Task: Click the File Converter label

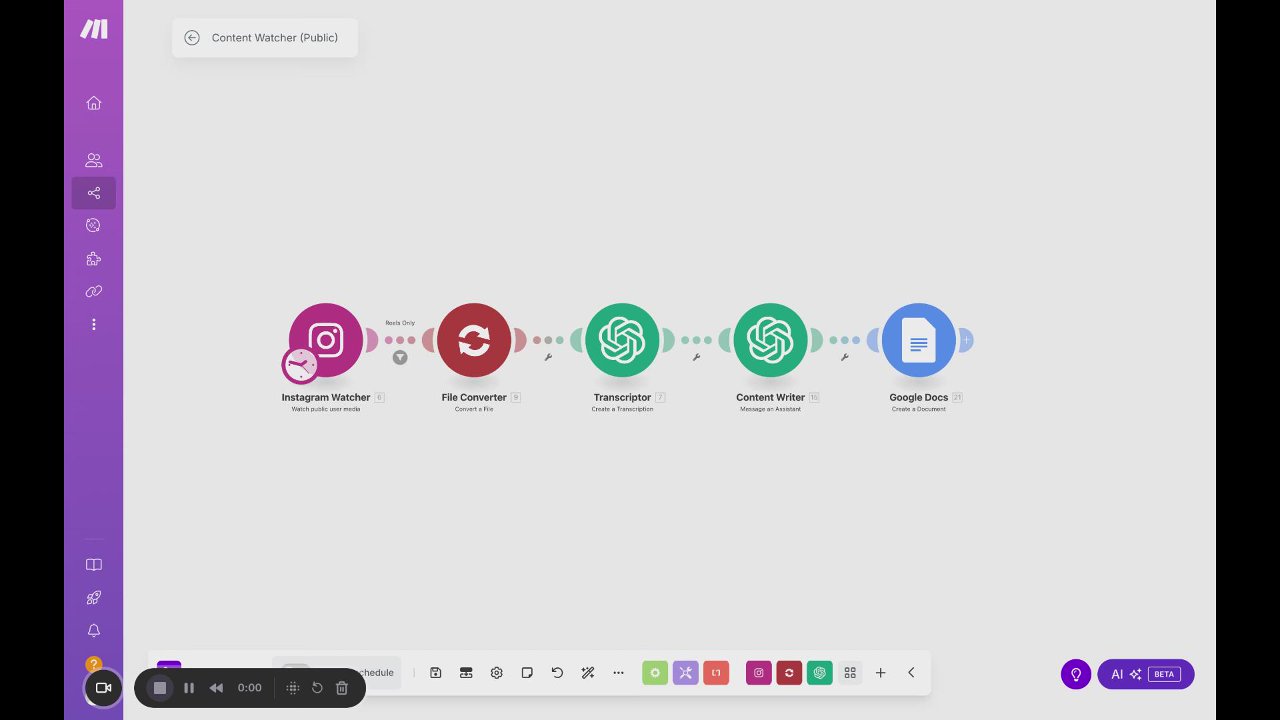Action: [x=474, y=397]
